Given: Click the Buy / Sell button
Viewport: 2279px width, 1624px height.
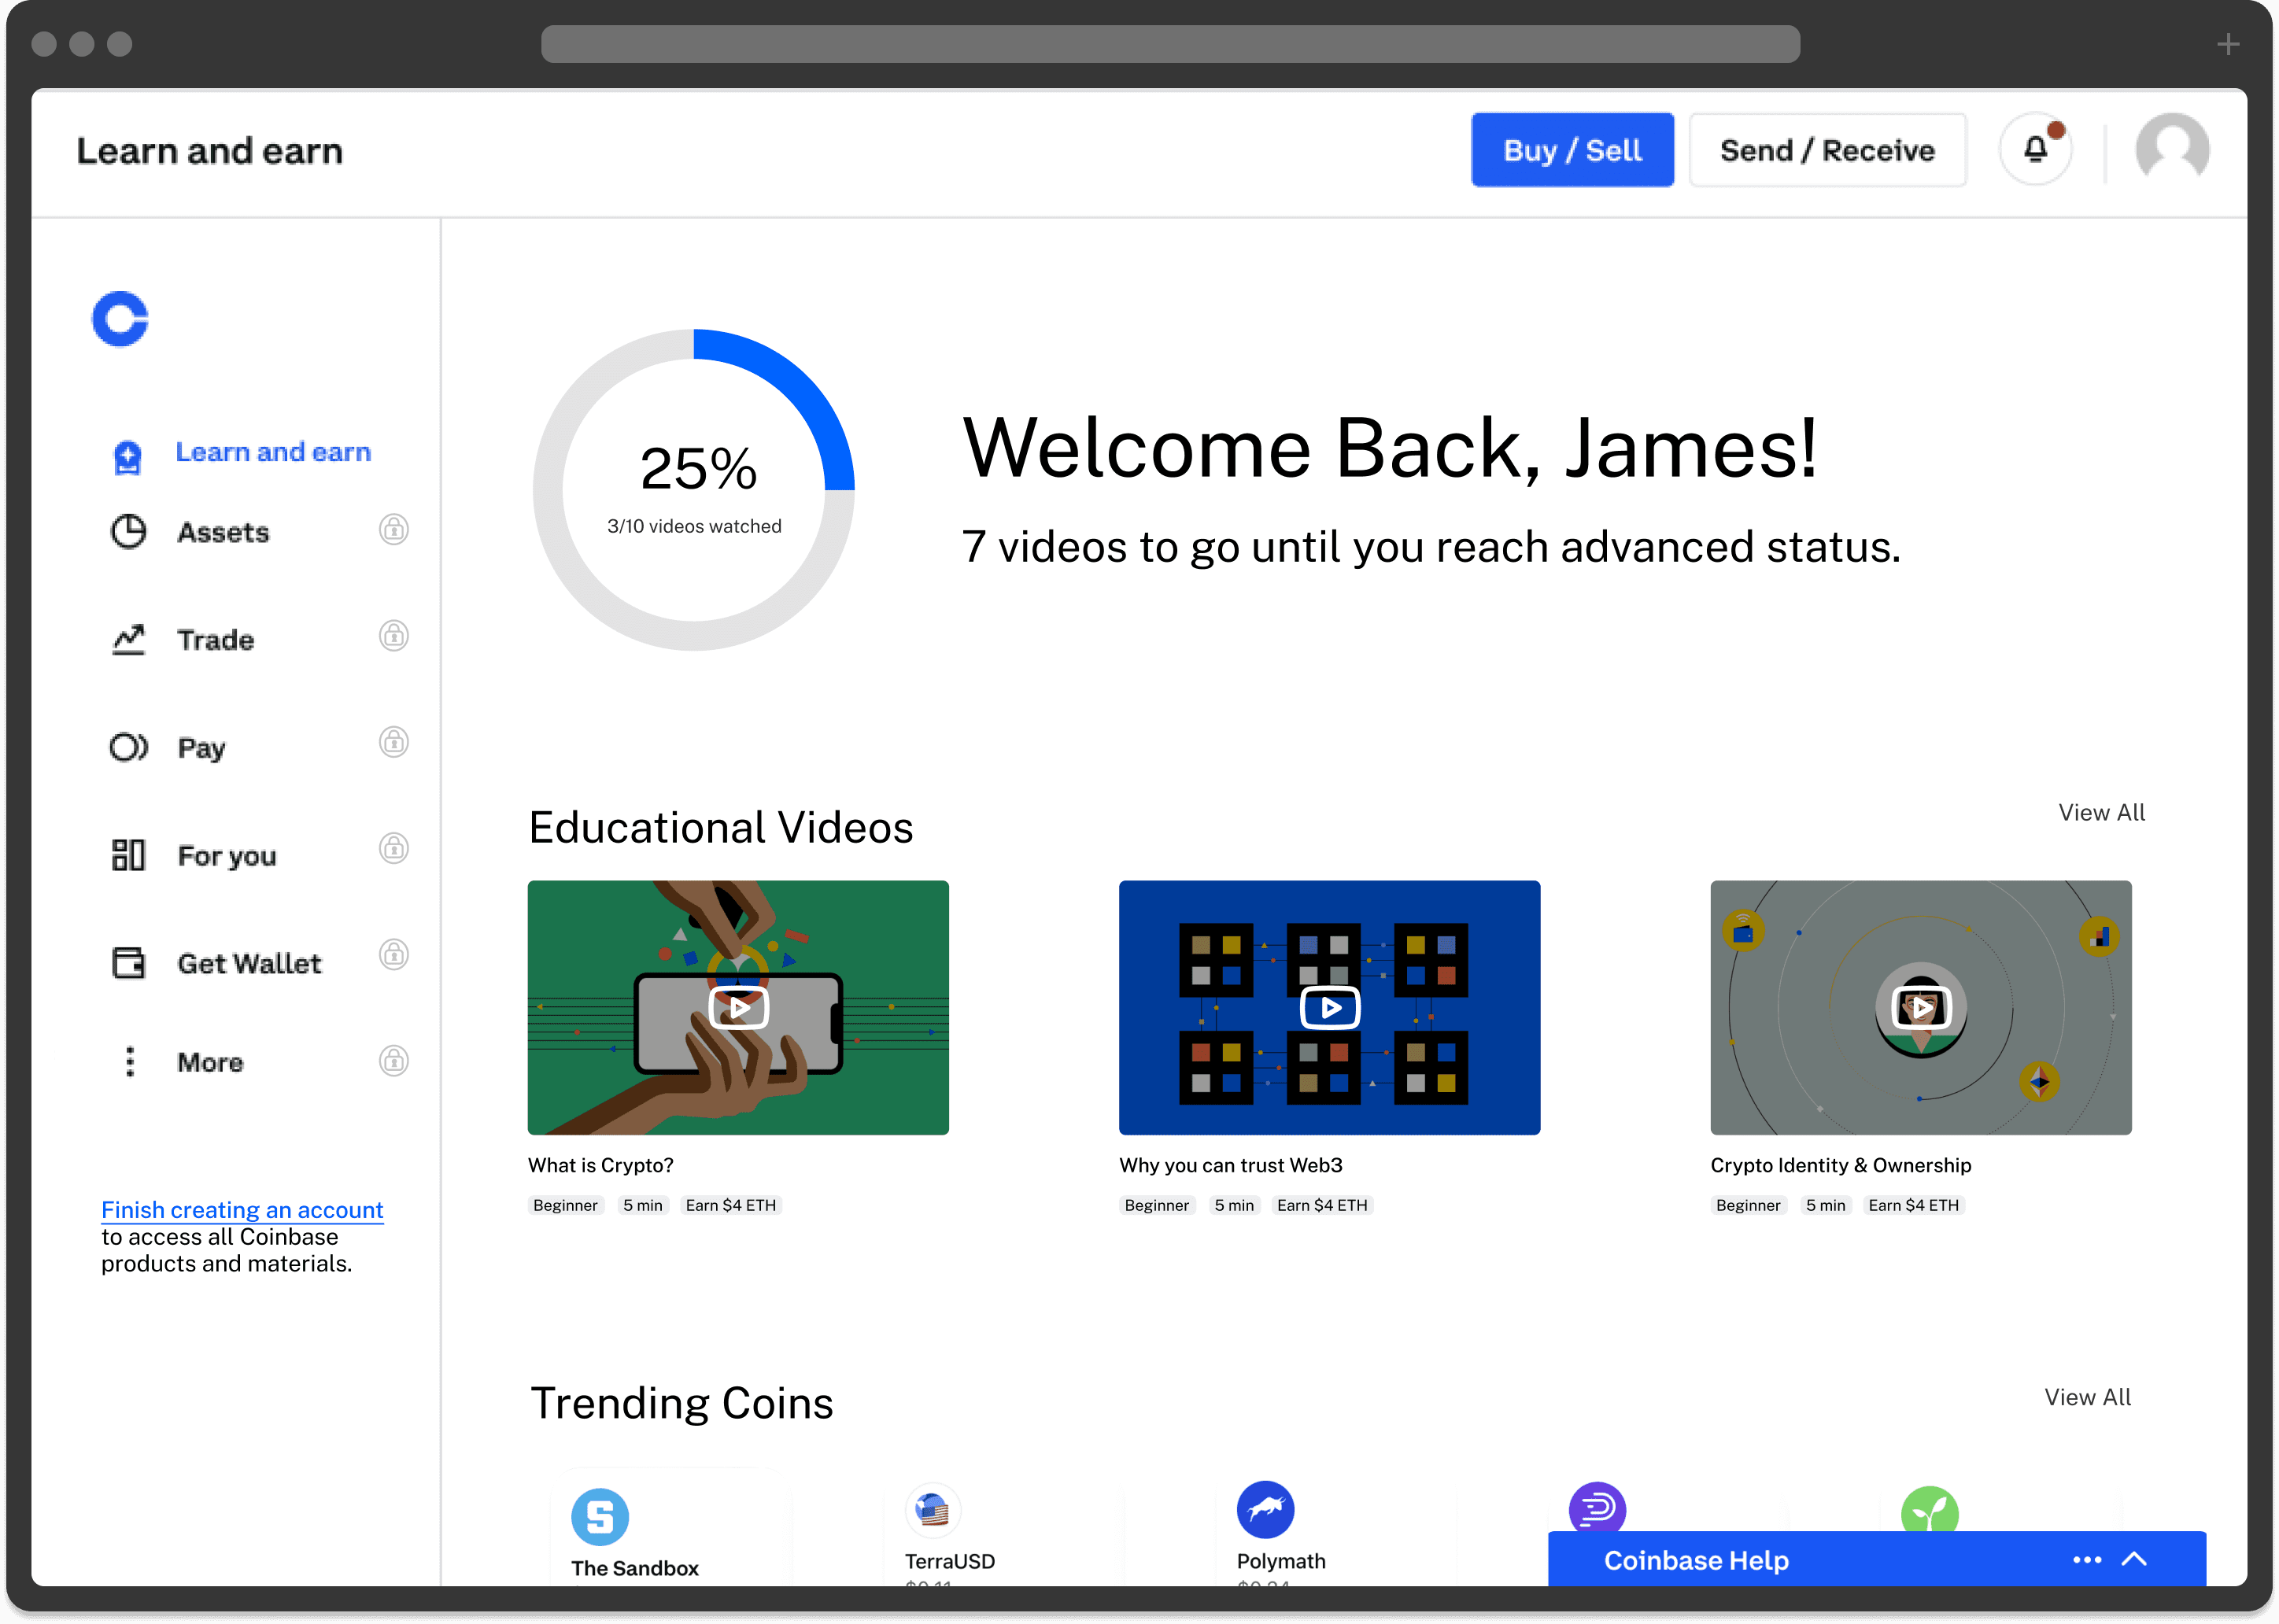Looking at the screenshot, I should point(1572,150).
